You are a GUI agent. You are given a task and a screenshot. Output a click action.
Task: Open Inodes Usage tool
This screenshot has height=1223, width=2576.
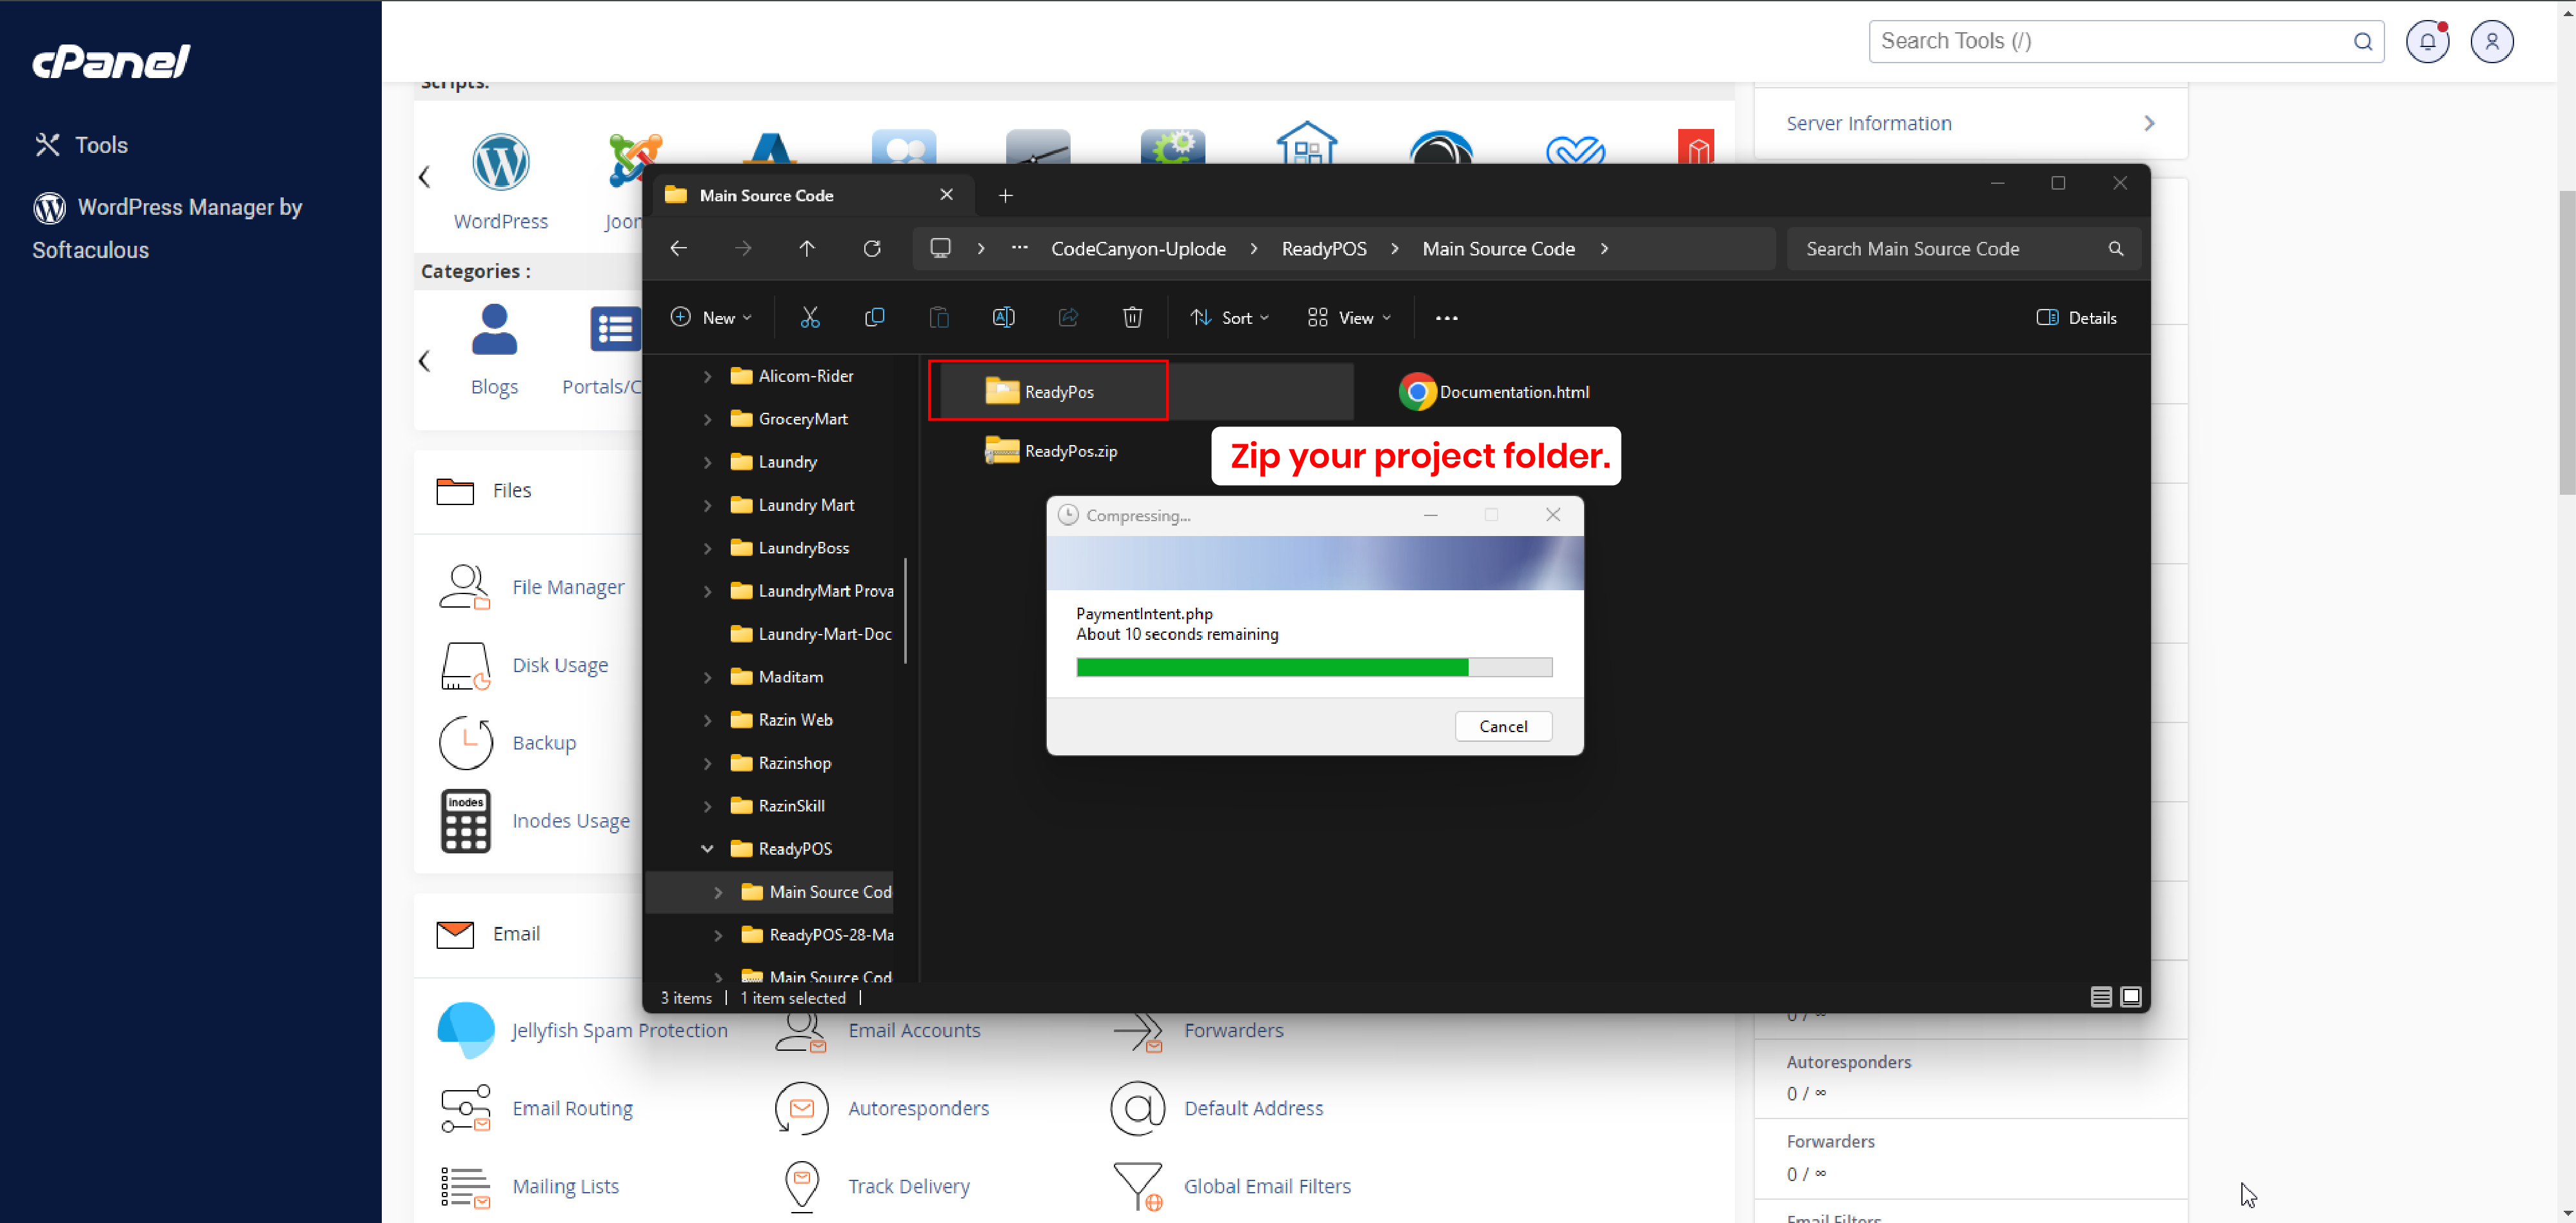point(570,821)
